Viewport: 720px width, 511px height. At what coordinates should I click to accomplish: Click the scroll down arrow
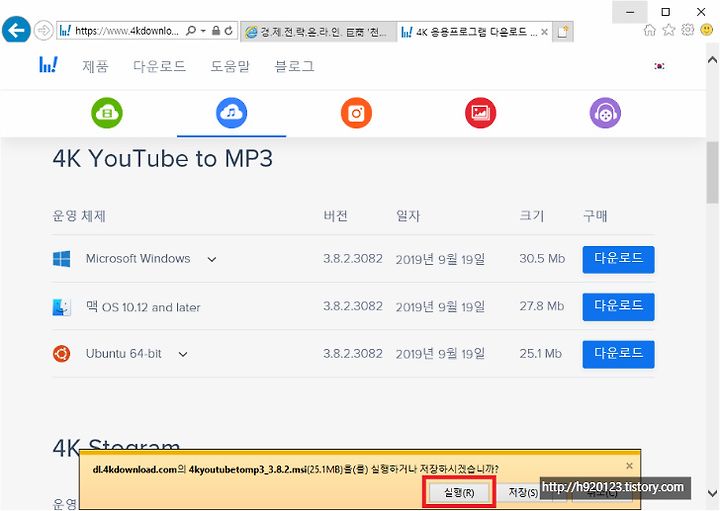pyautogui.click(x=712, y=494)
